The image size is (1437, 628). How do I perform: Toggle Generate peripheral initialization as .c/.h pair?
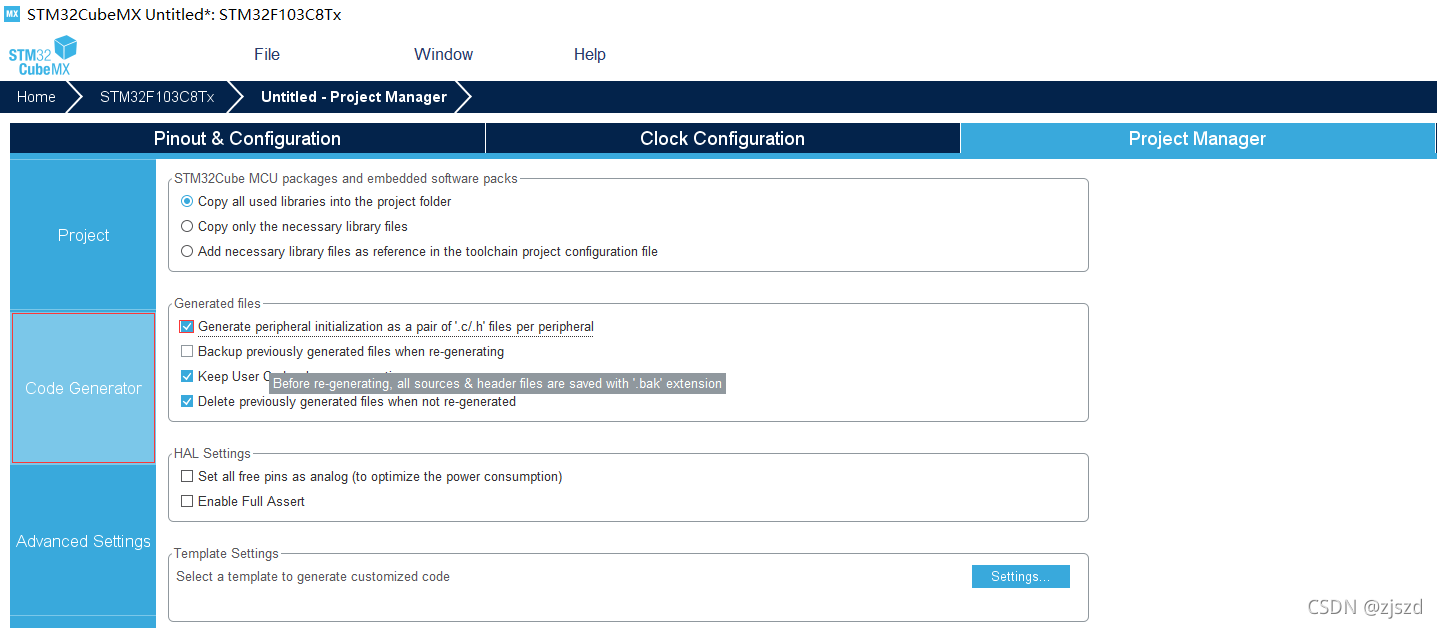[x=187, y=327]
